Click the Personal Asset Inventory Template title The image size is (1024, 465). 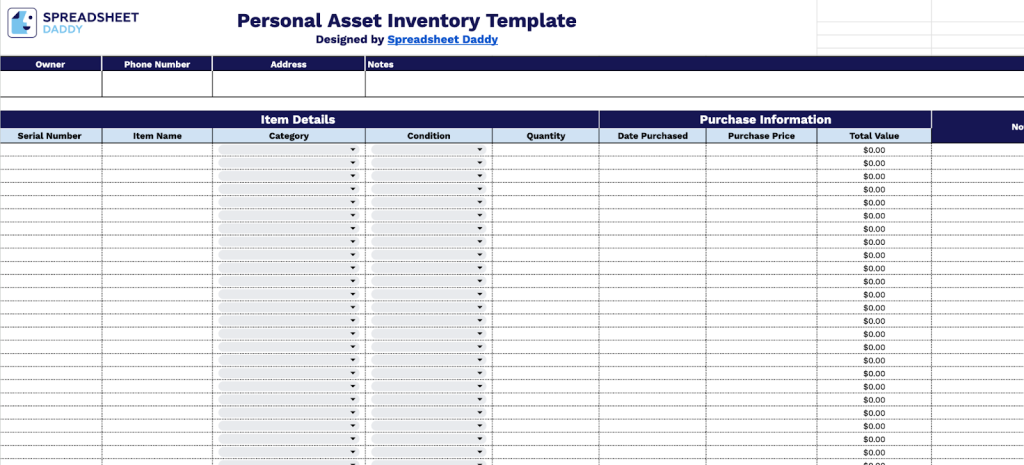click(x=406, y=21)
